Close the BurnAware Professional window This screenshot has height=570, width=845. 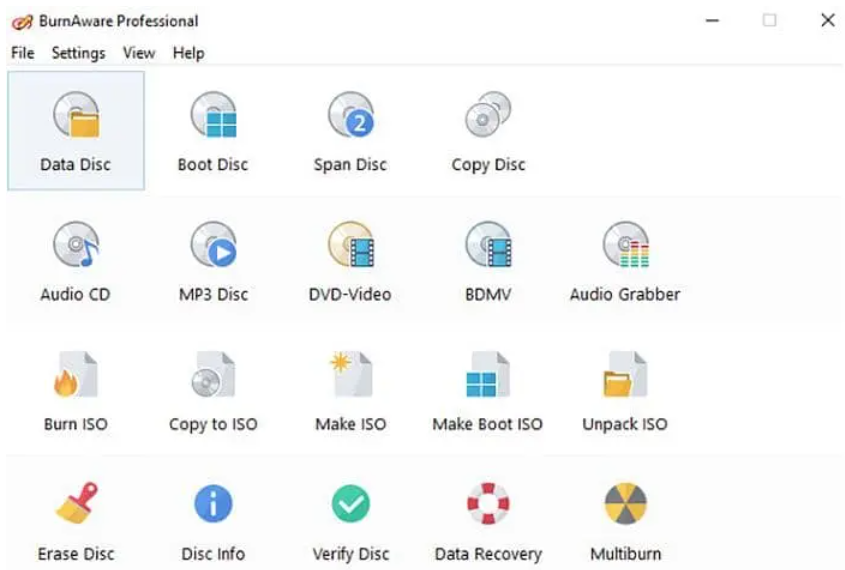click(x=828, y=20)
